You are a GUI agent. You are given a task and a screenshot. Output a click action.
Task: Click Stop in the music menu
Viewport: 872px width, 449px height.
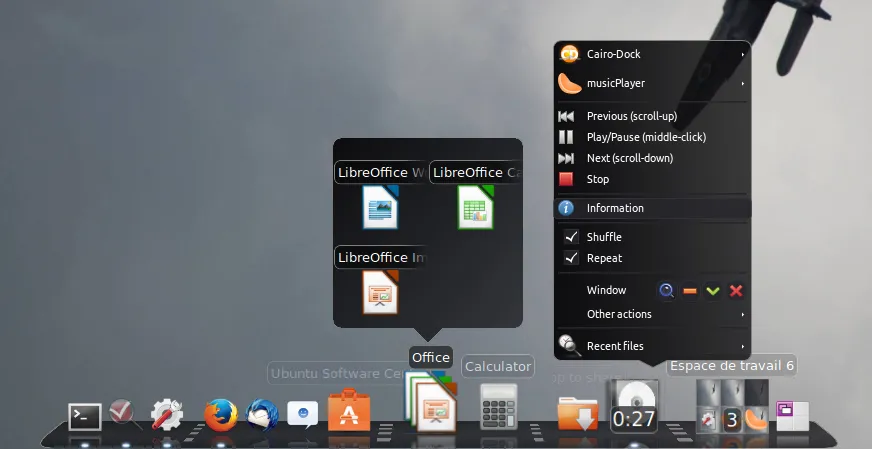[x=597, y=179]
